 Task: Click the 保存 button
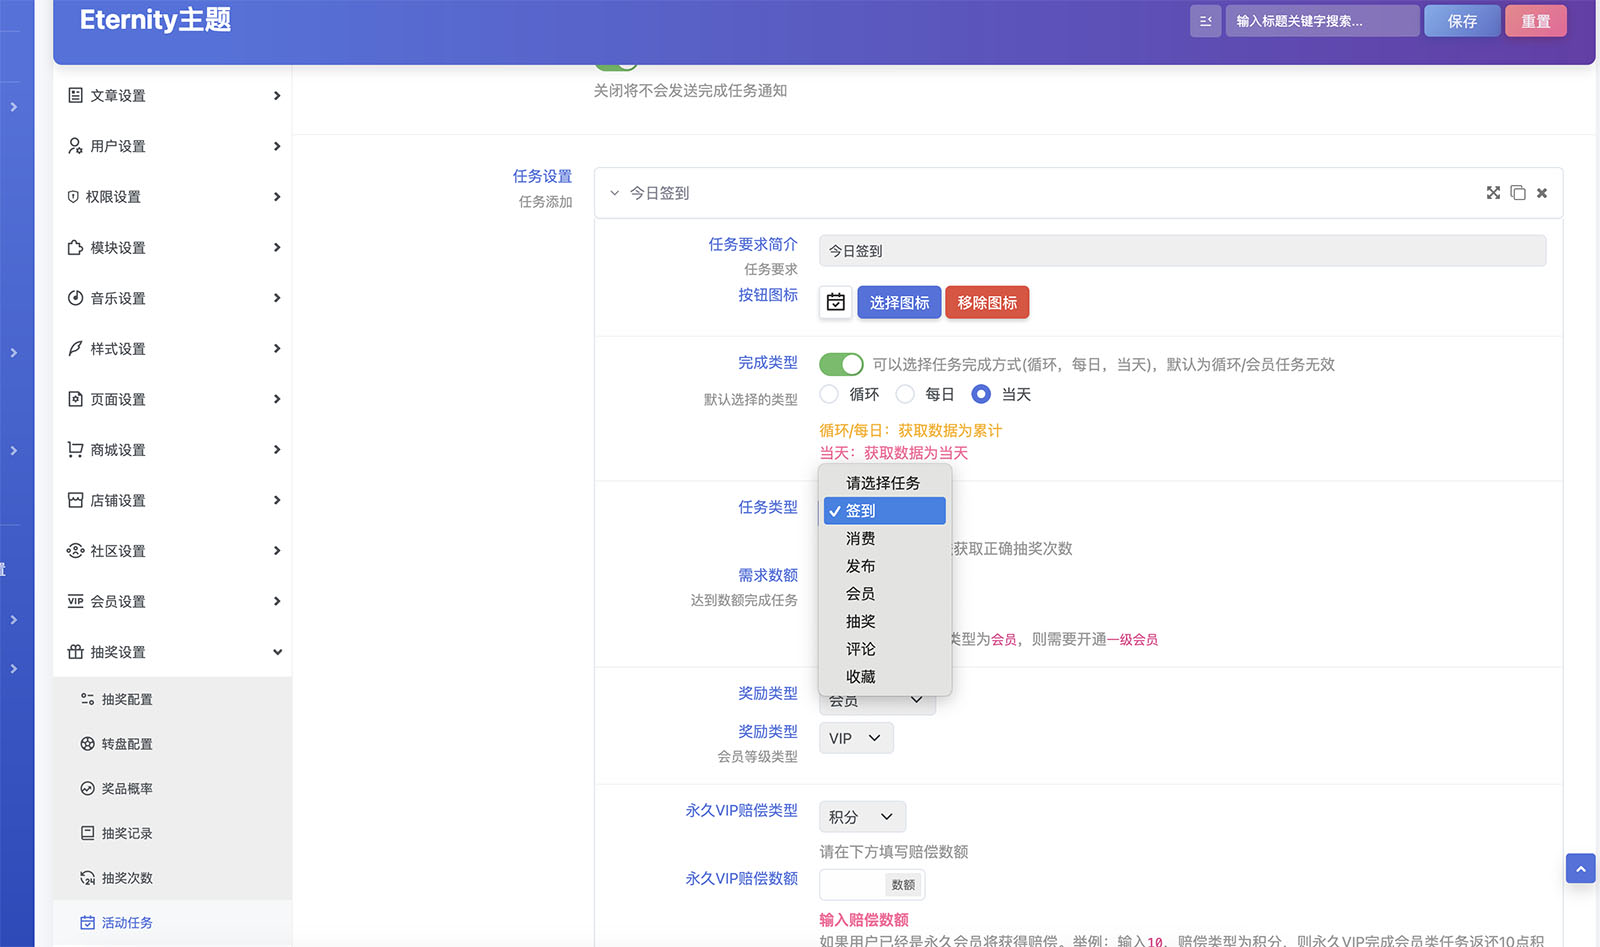[1462, 21]
